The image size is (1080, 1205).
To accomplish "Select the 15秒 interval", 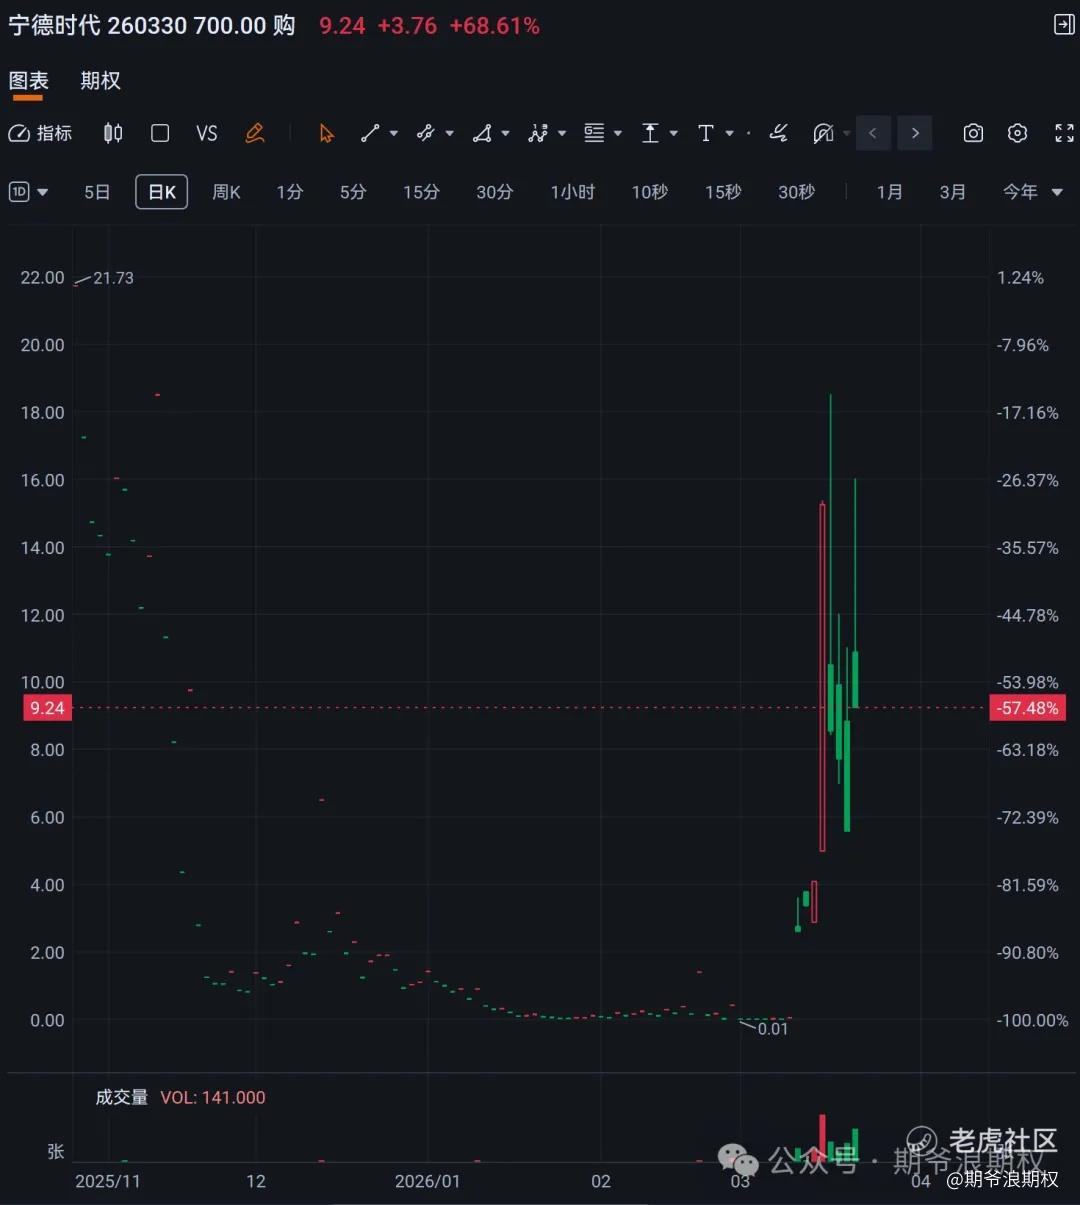I will pos(723,192).
